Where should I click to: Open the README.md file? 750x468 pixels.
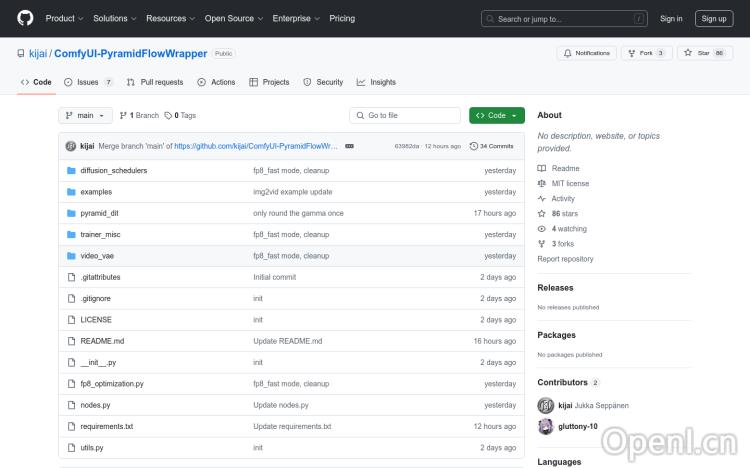[102, 341]
